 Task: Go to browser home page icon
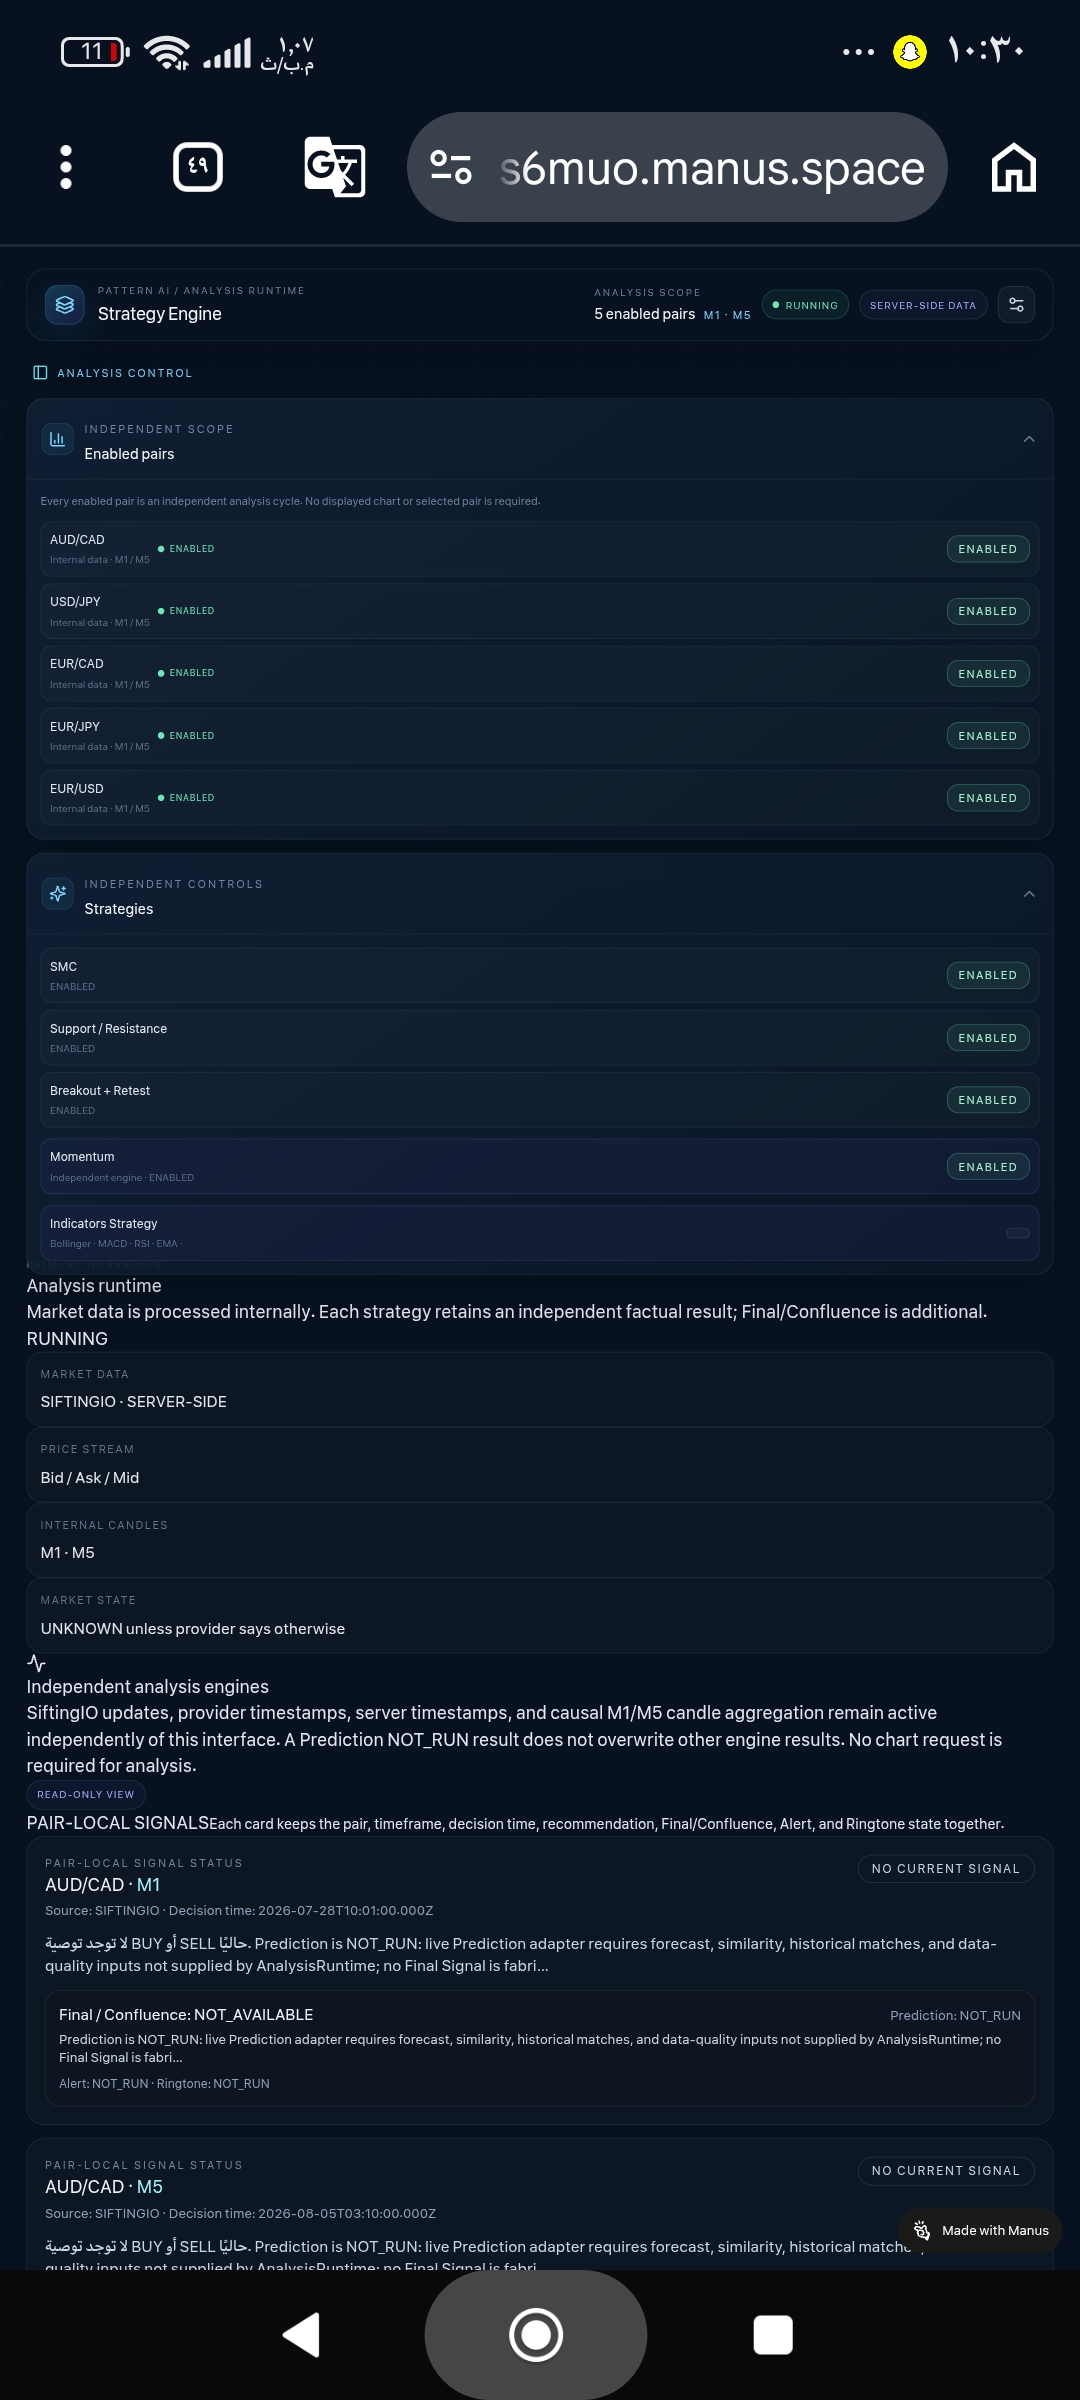[1014, 167]
